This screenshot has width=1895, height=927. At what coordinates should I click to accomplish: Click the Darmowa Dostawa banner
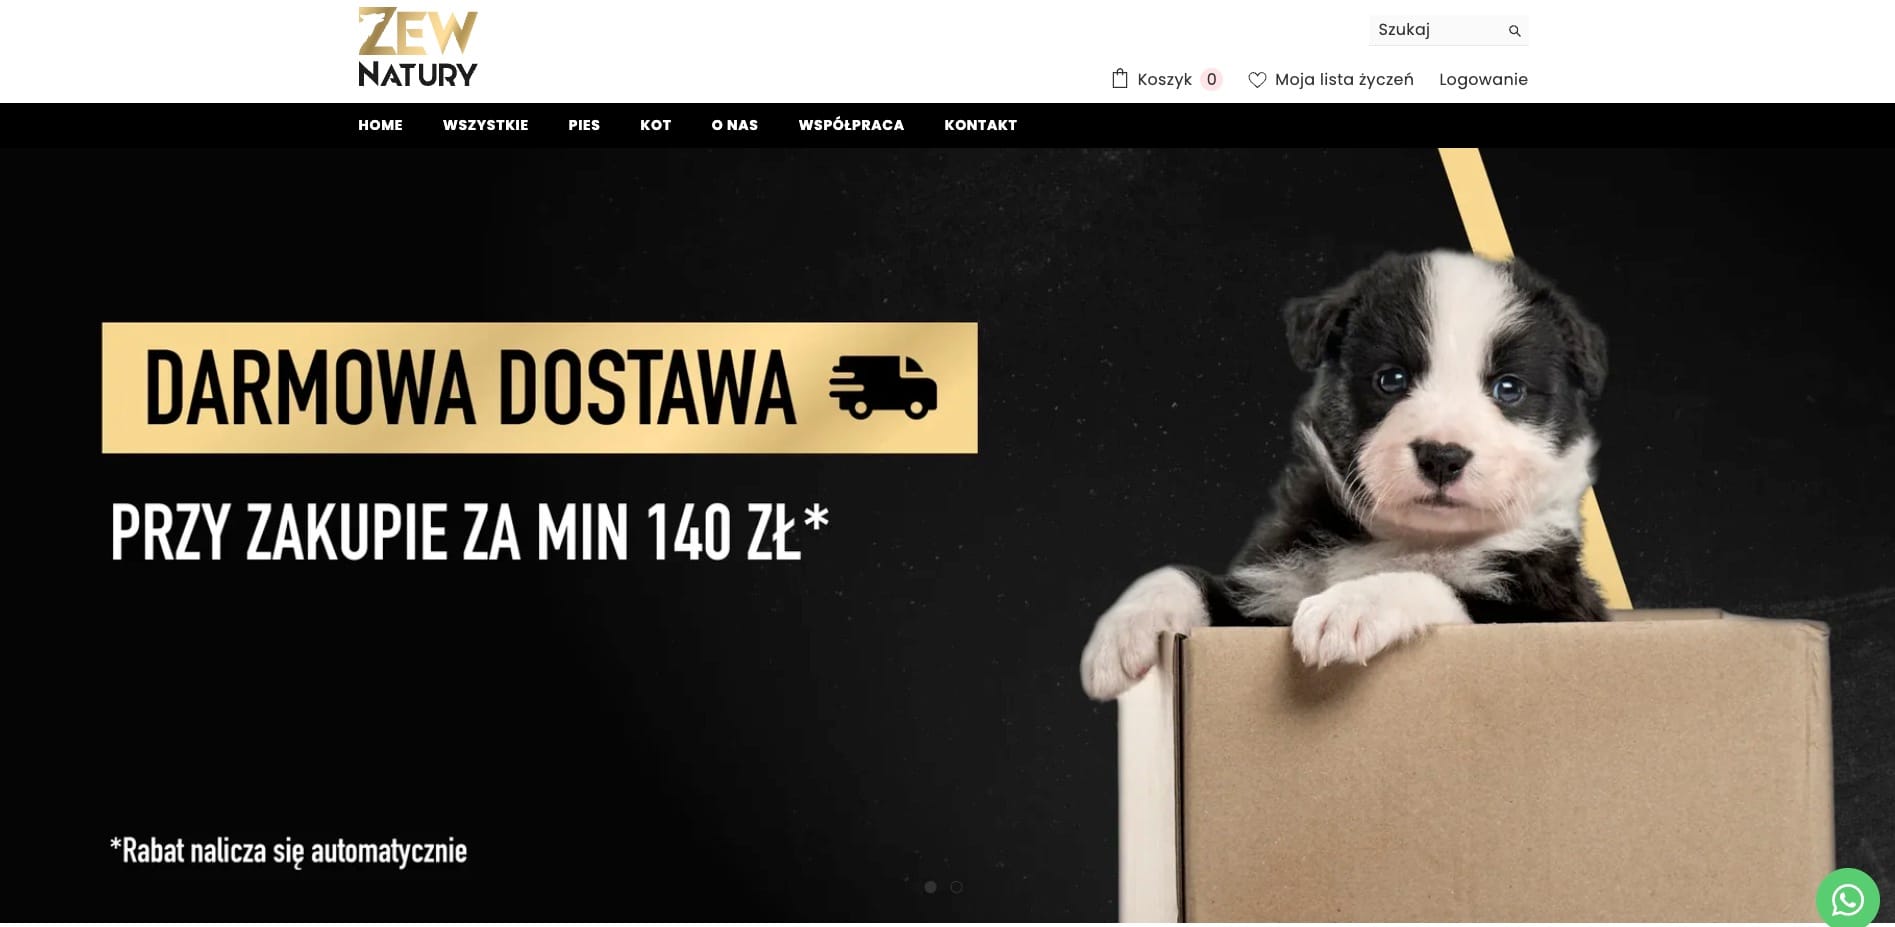(x=540, y=388)
